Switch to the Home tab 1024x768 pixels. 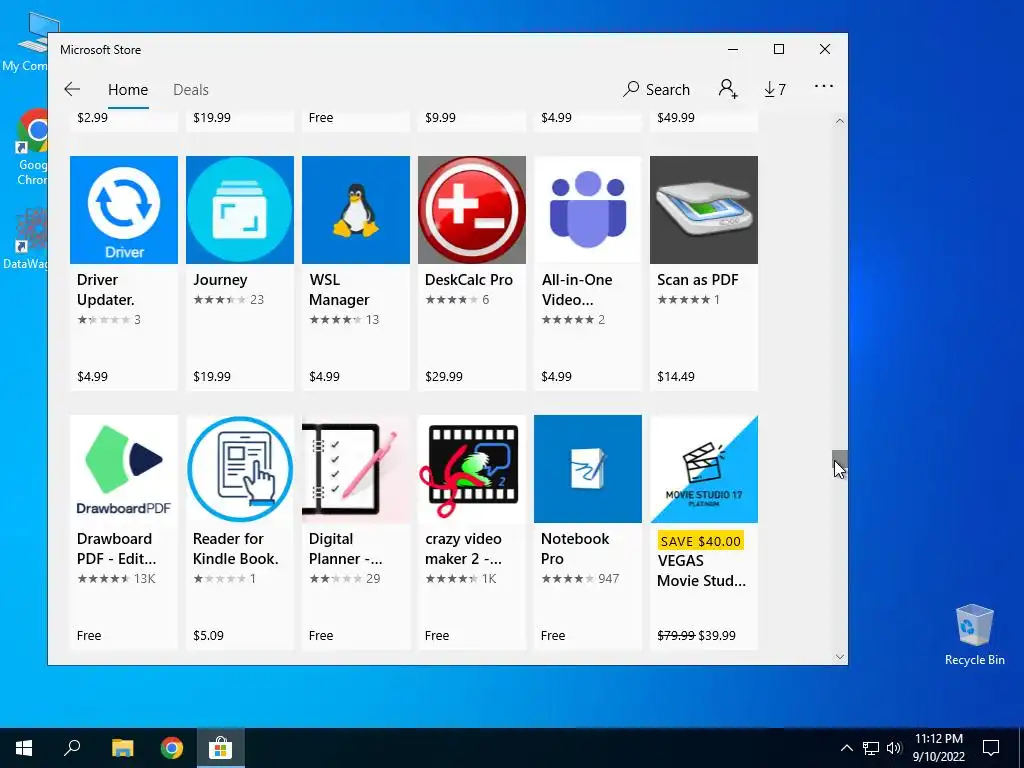(x=128, y=89)
